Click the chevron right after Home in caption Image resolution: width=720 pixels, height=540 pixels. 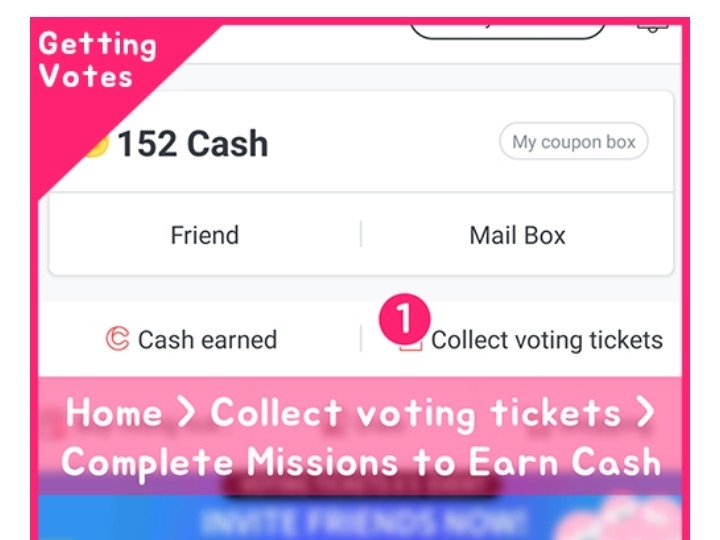(x=187, y=414)
